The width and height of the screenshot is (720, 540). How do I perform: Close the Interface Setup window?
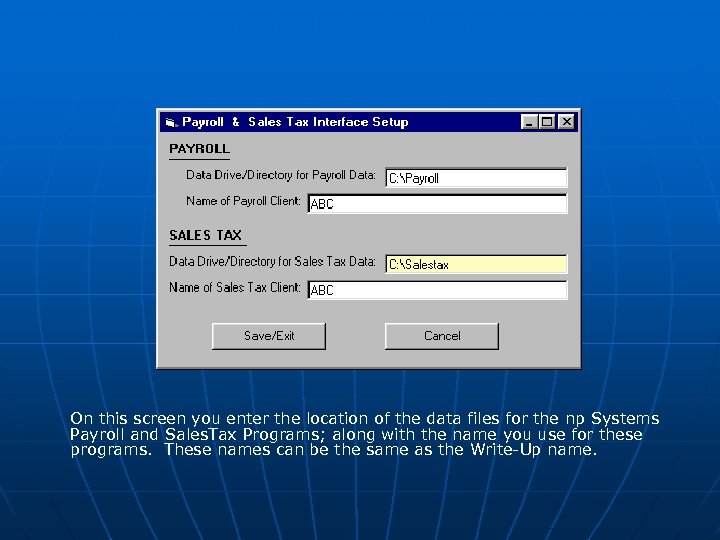[x=567, y=122]
